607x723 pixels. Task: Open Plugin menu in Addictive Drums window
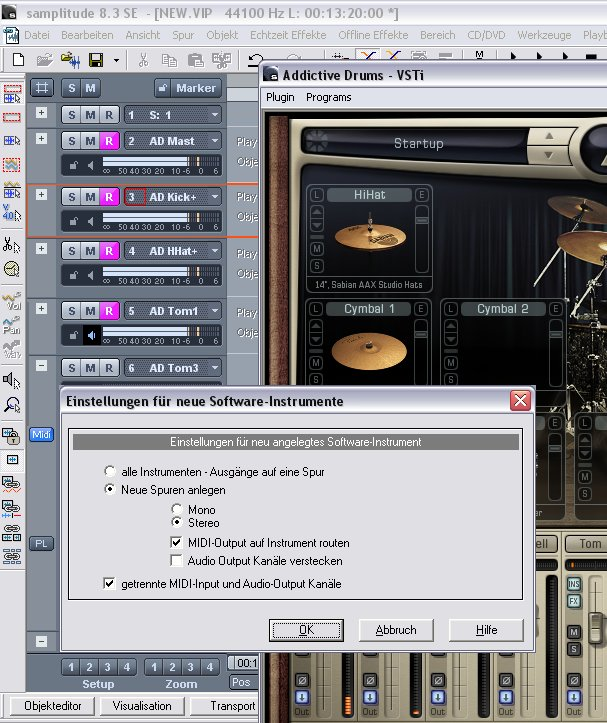280,97
